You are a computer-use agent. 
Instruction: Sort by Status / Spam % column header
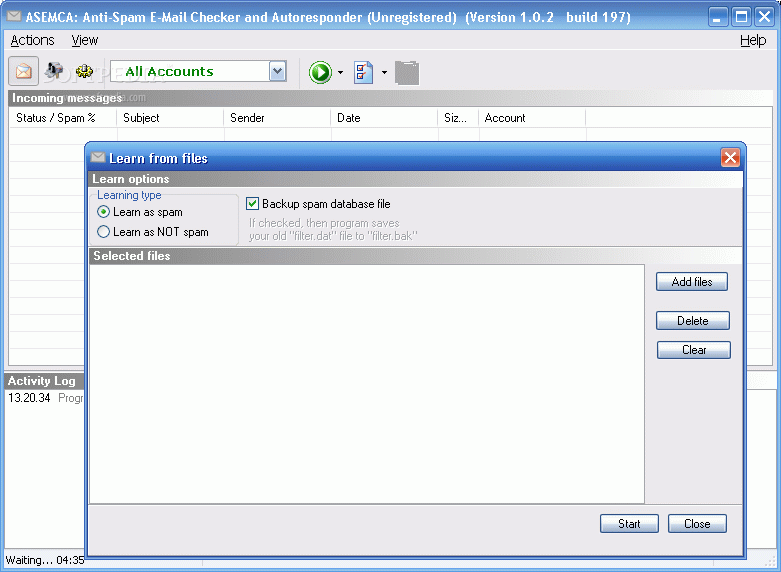63,118
